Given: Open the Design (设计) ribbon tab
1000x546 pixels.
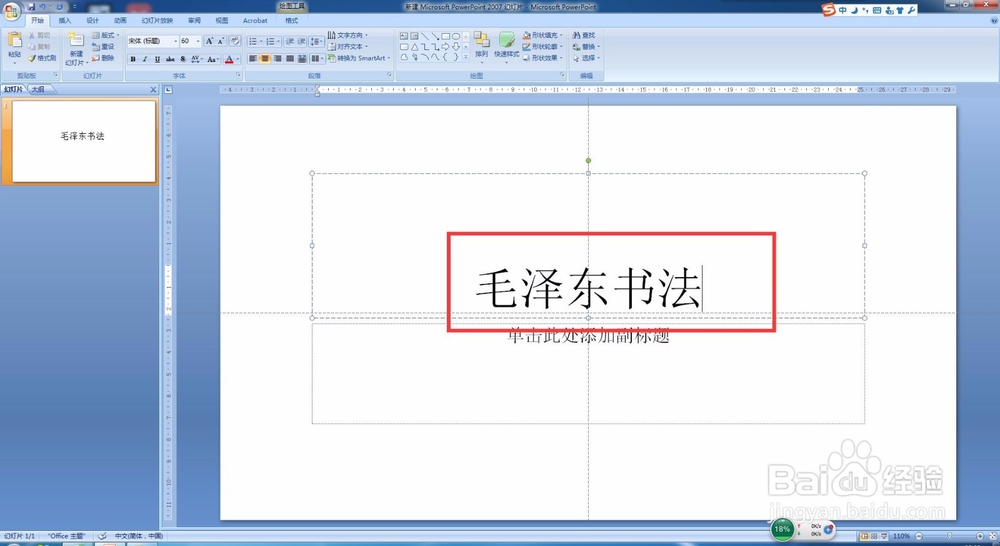Looking at the screenshot, I should tap(92, 20).
